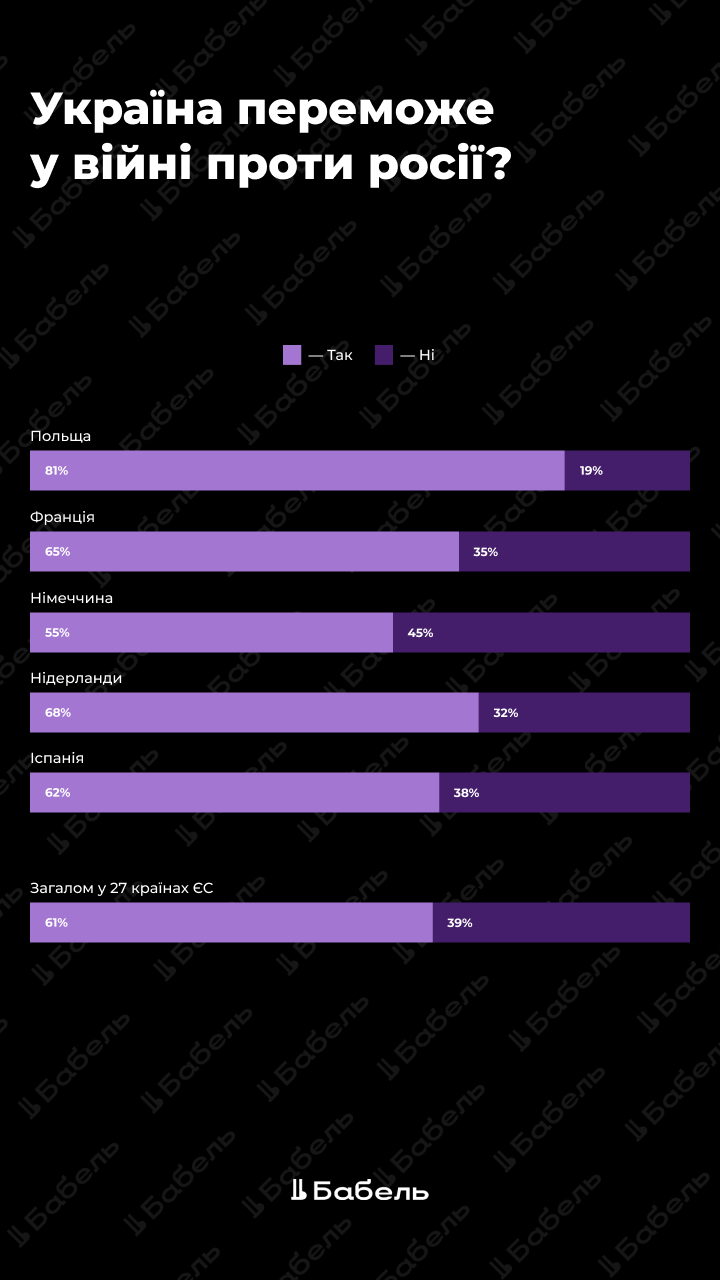Image resolution: width=720 pixels, height=1280 pixels.
Task: Click the Іспанія 62% bar segment
Action: [234, 792]
